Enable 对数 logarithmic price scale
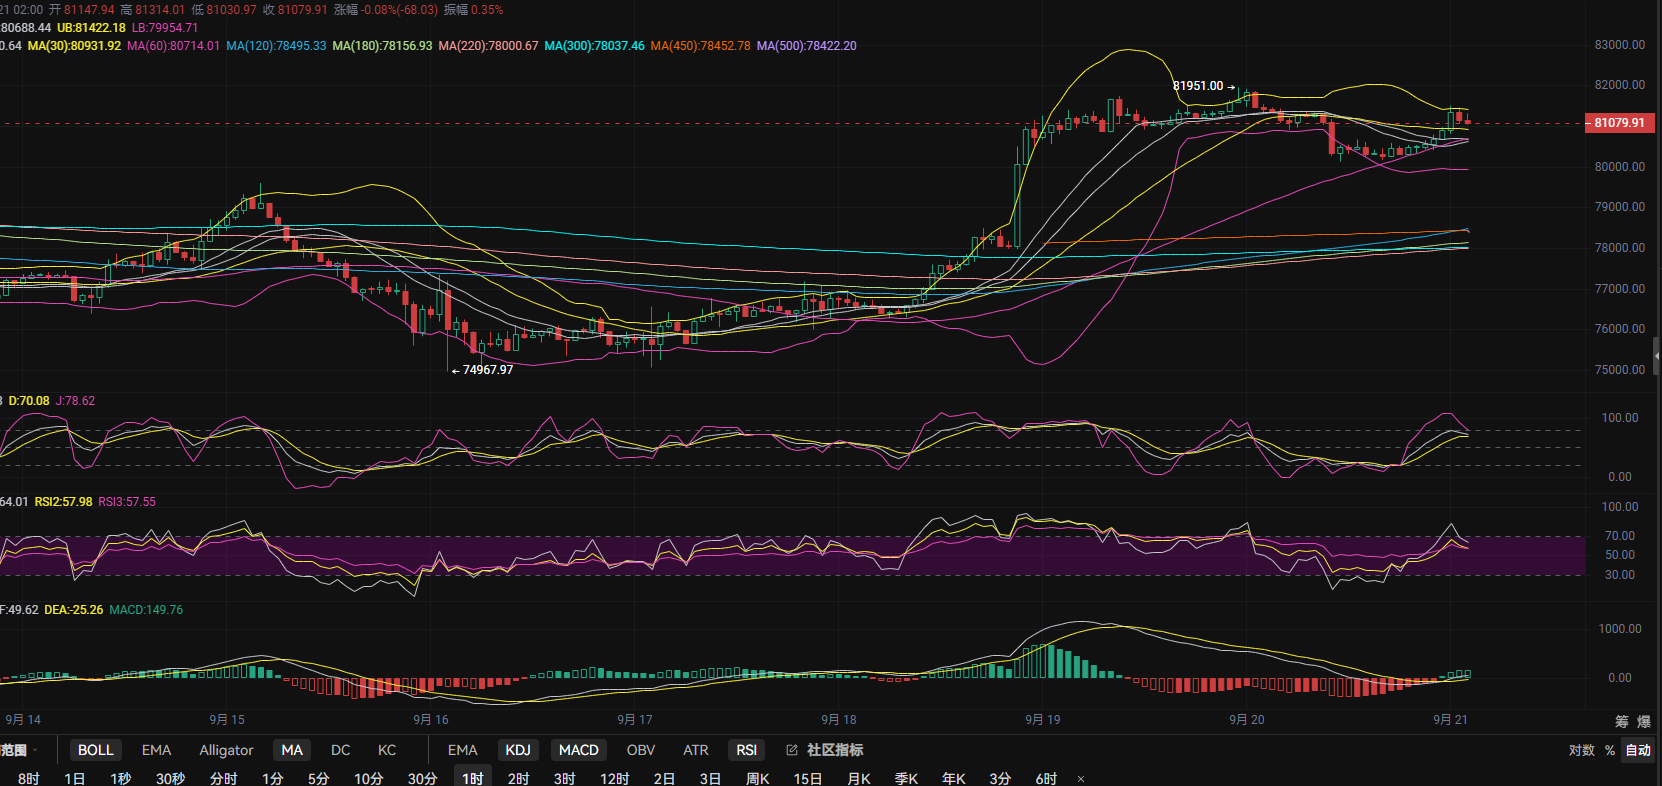This screenshot has height=786, width=1662. [x=1582, y=750]
